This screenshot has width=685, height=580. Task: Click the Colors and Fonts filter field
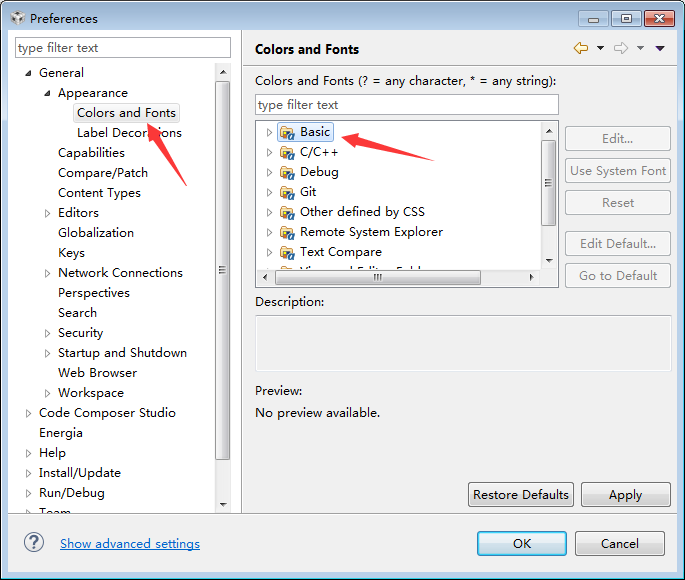(406, 105)
